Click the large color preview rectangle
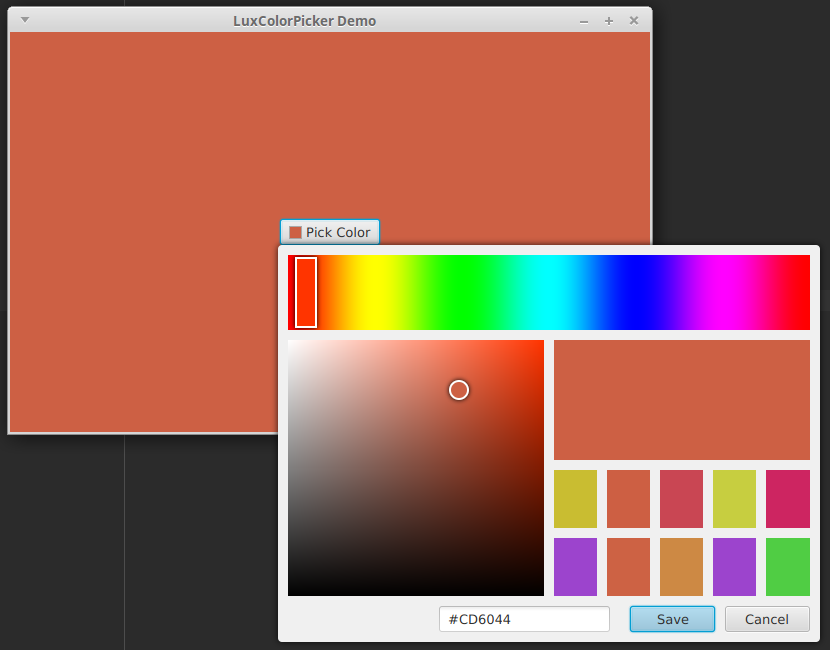This screenshot has height=650, width=830. click(681, 399)
